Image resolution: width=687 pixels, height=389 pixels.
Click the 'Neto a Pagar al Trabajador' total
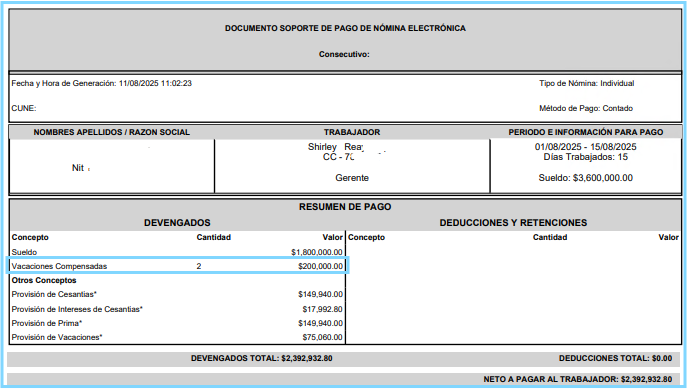(x=577, y=379)
